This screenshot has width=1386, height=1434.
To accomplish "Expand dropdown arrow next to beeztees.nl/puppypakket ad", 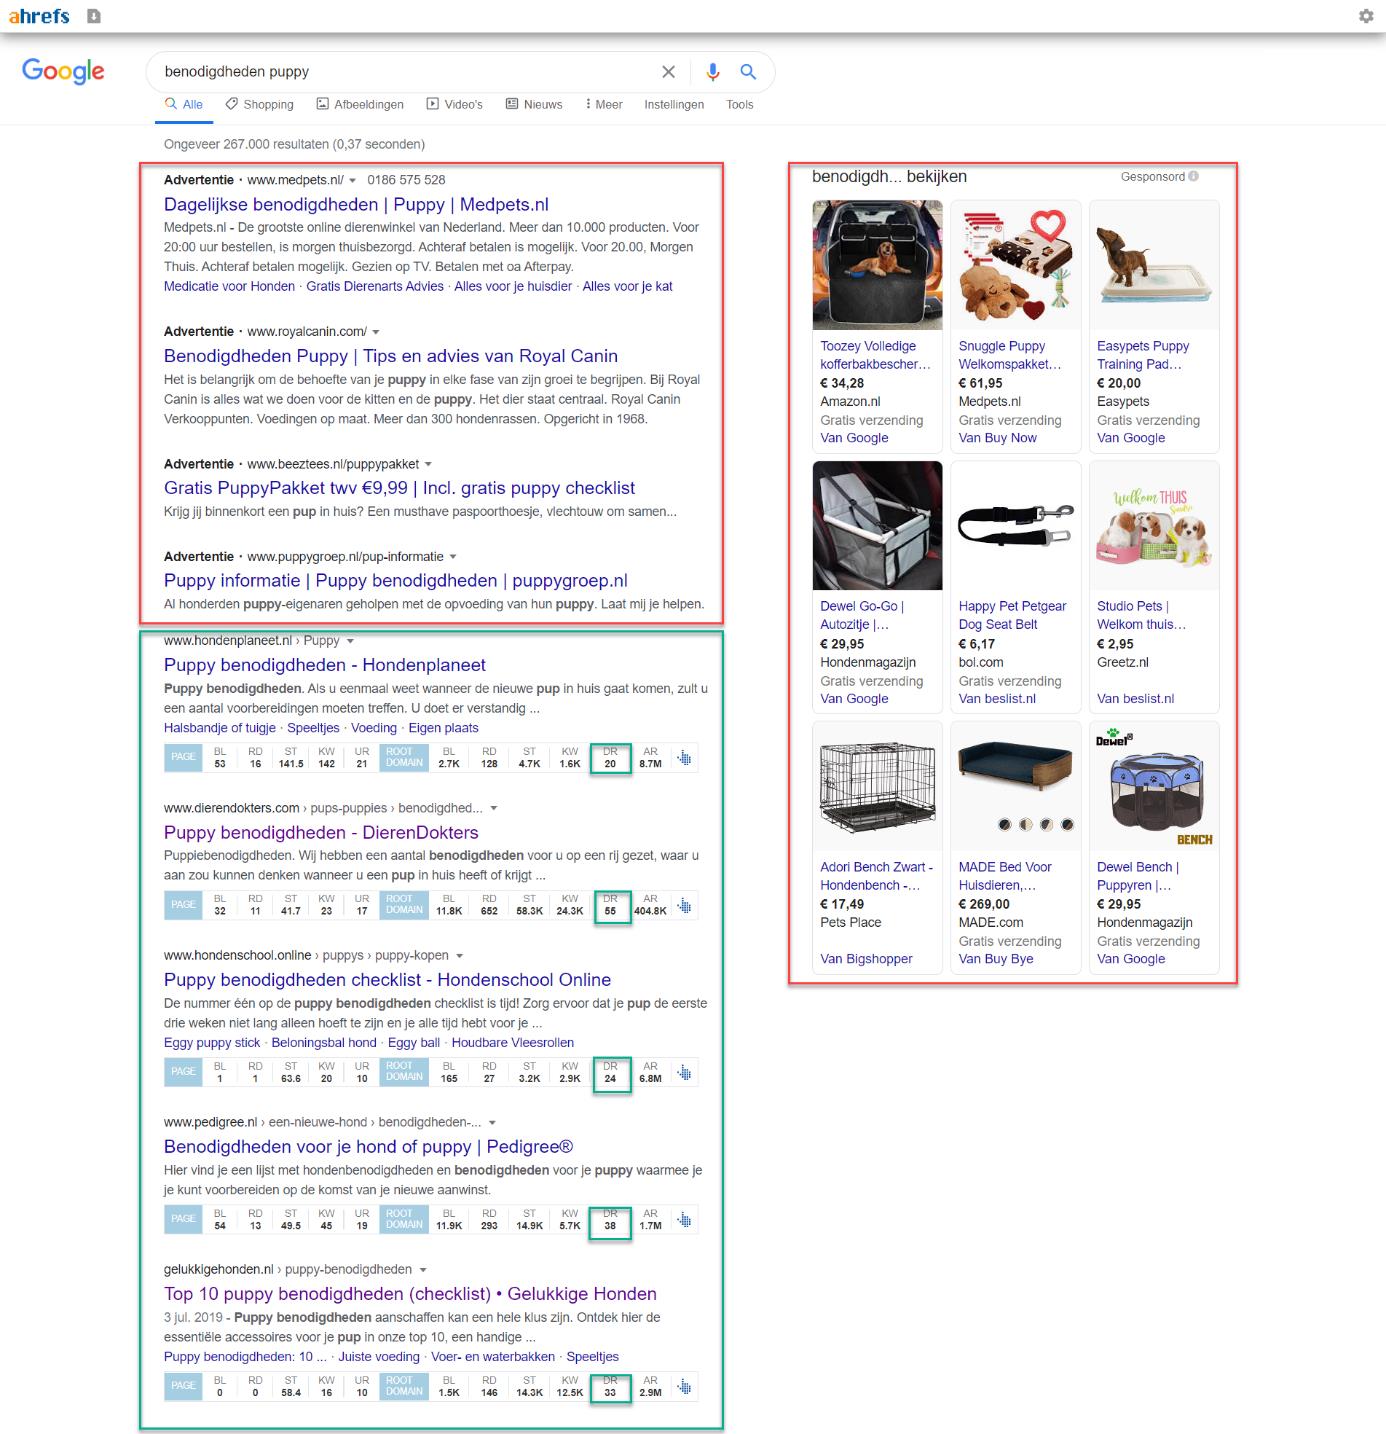I will point(428,464).
